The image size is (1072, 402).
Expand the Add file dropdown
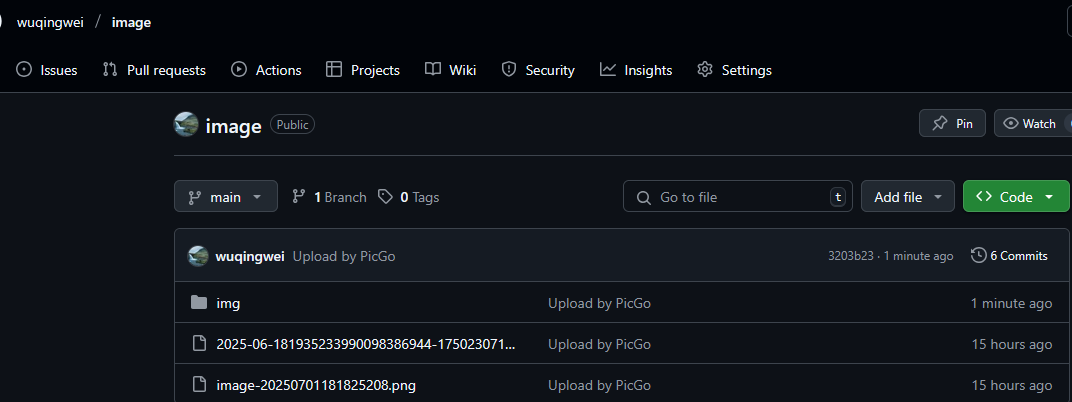(907, 196)
